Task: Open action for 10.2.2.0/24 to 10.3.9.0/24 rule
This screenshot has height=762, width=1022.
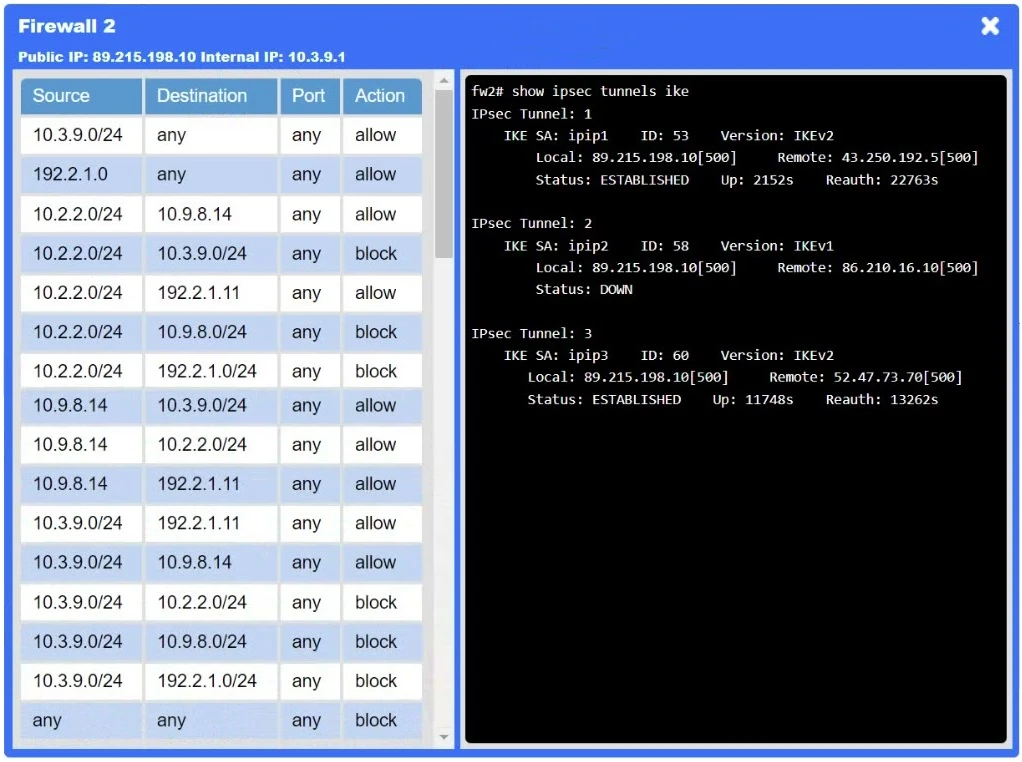Action: (381, 254)
